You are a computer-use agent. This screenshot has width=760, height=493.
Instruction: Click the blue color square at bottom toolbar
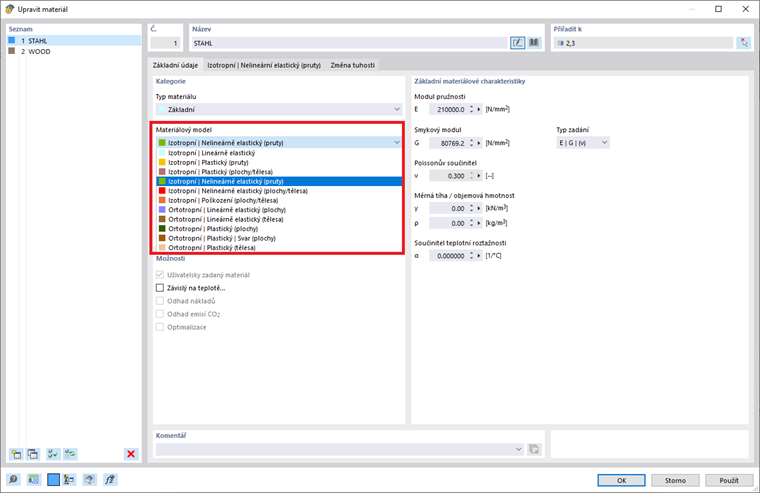click(x=53, y=480)
